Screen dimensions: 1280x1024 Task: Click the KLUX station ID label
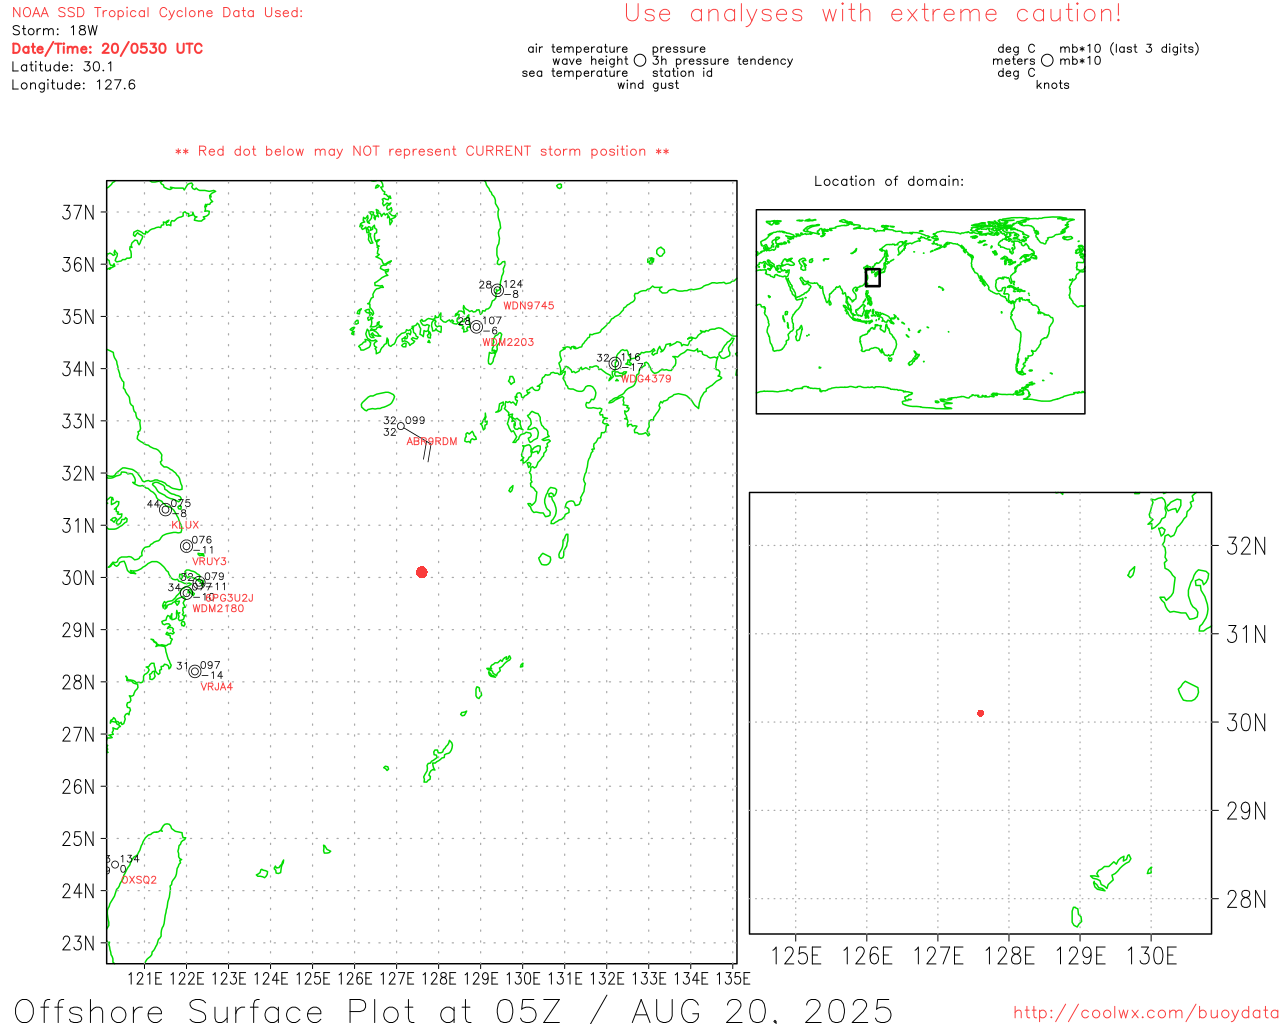[x=185, y=525]
